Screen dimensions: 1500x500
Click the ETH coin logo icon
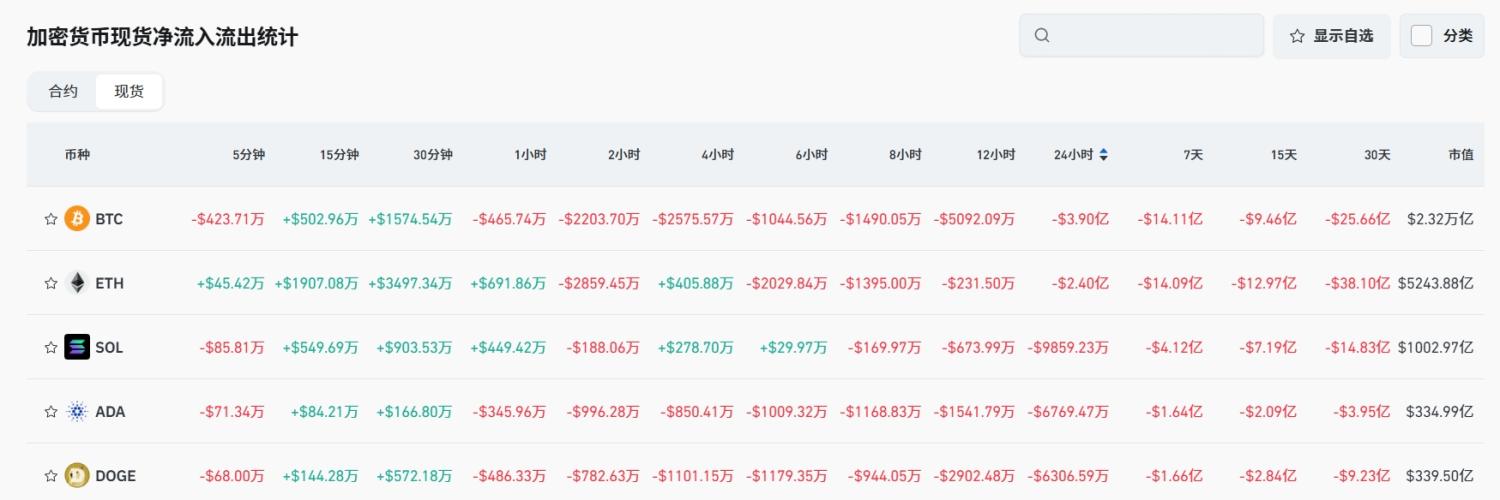tap(77, 283)
